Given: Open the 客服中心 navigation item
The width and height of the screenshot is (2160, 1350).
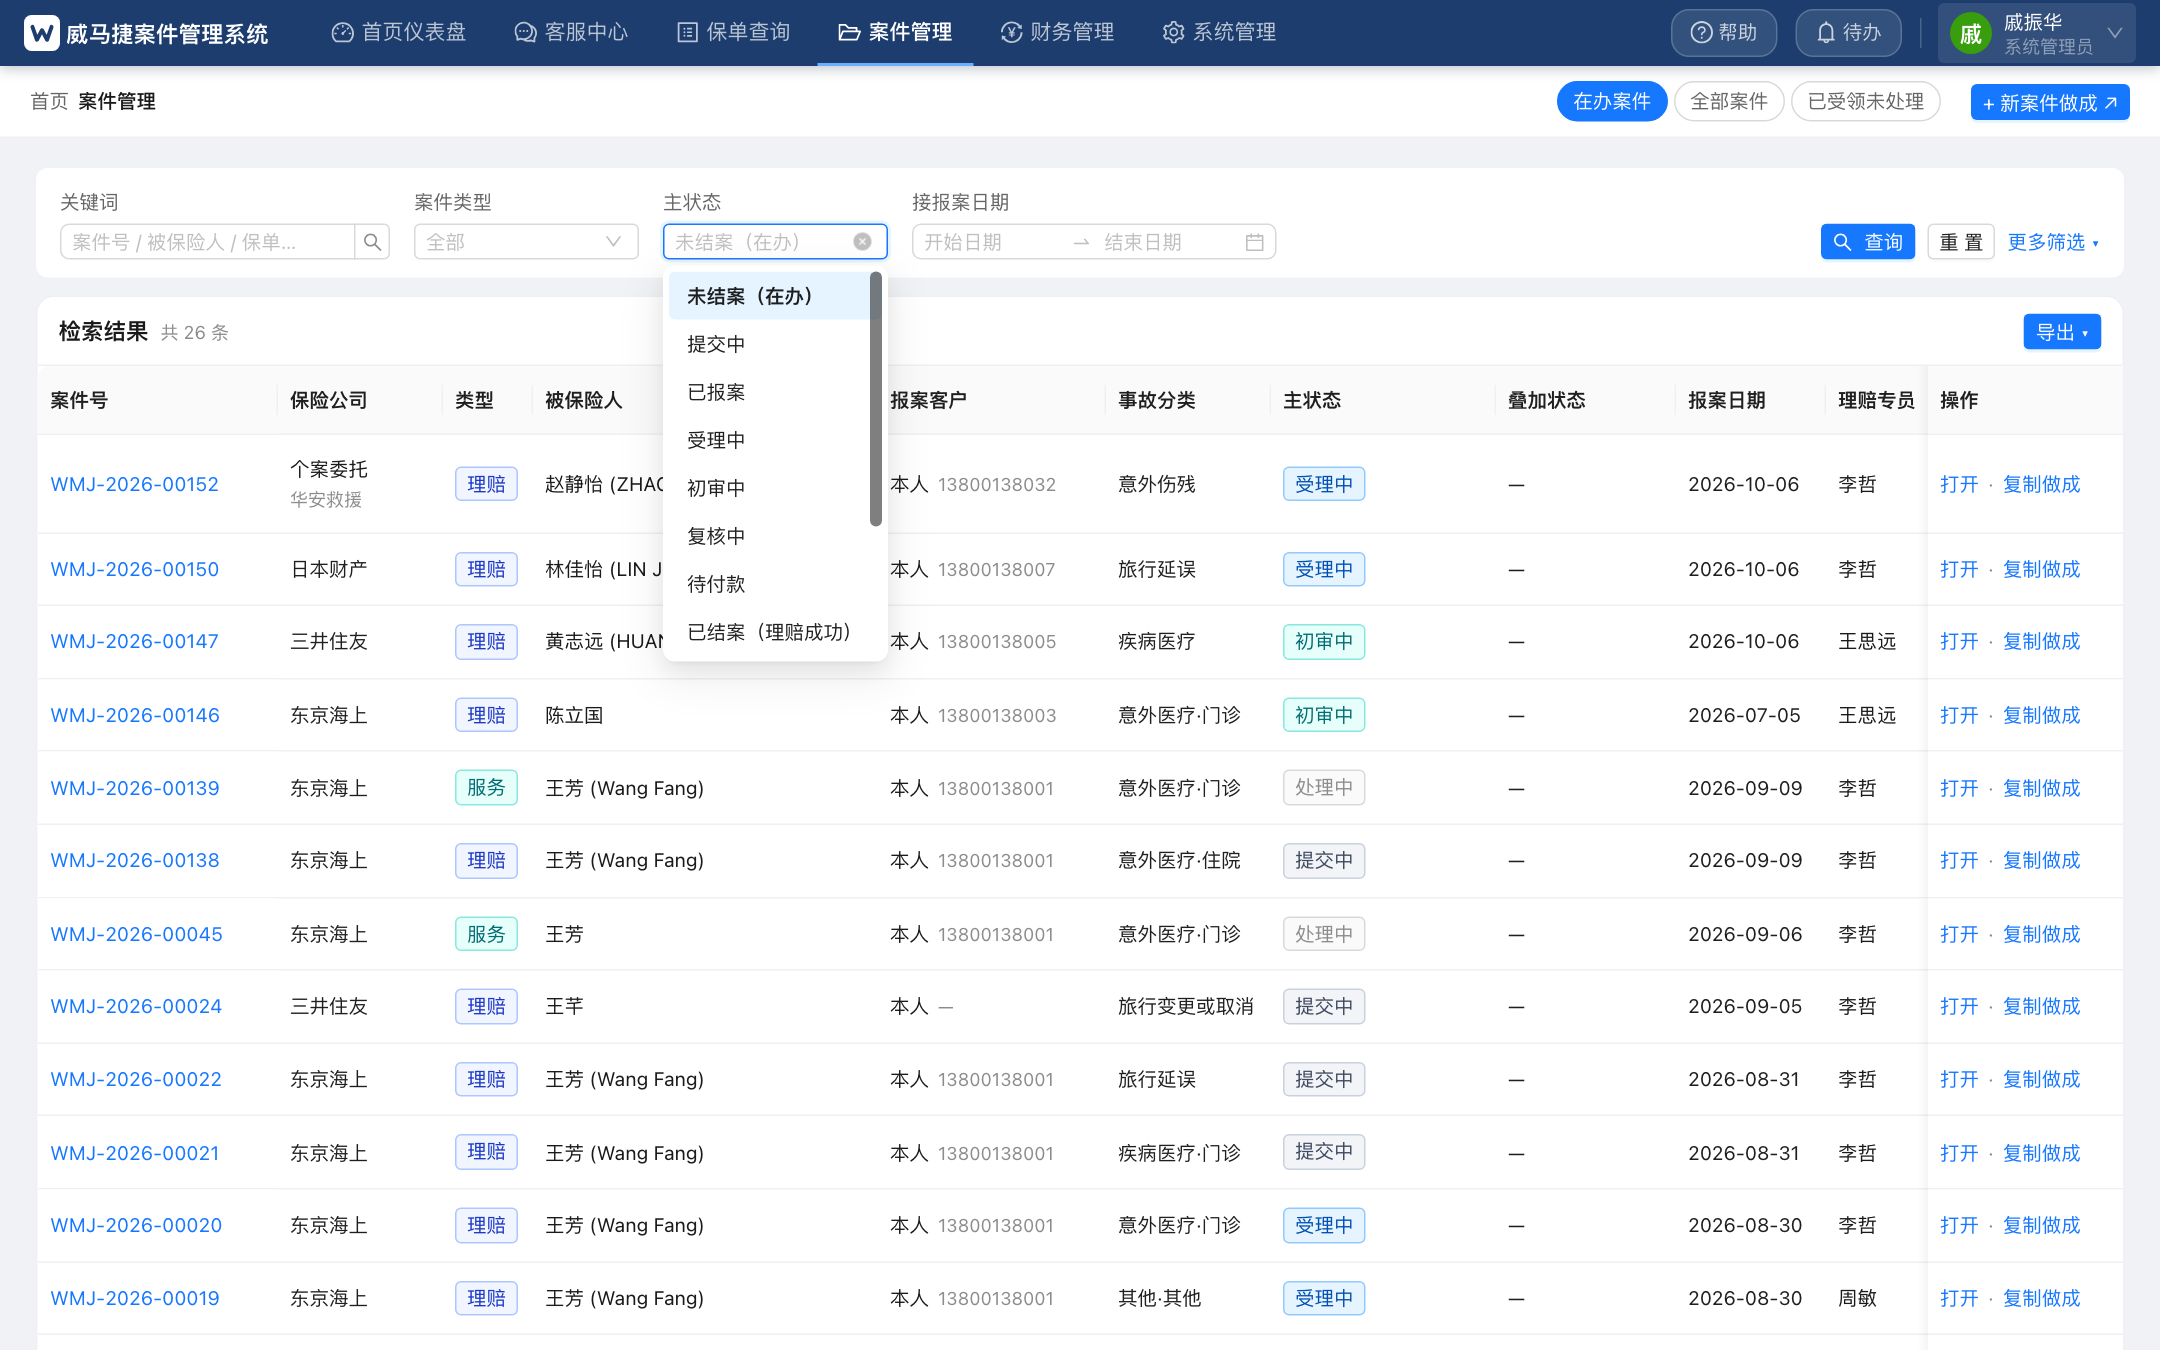Looking at the screenshot, I should [571, 32].
